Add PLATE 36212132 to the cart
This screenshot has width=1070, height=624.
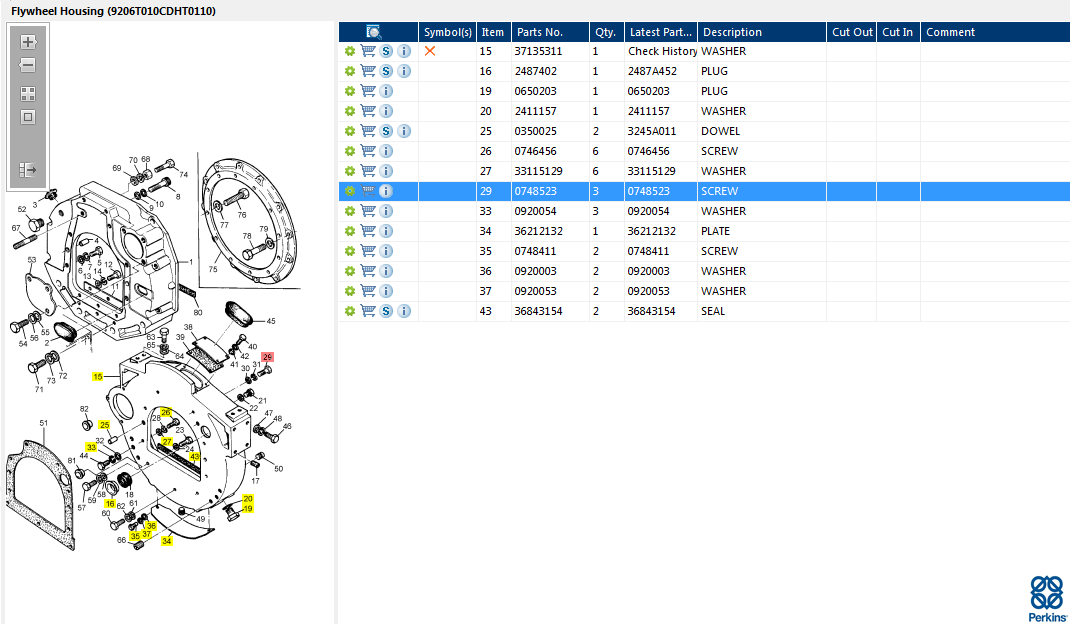coord(367,231)
